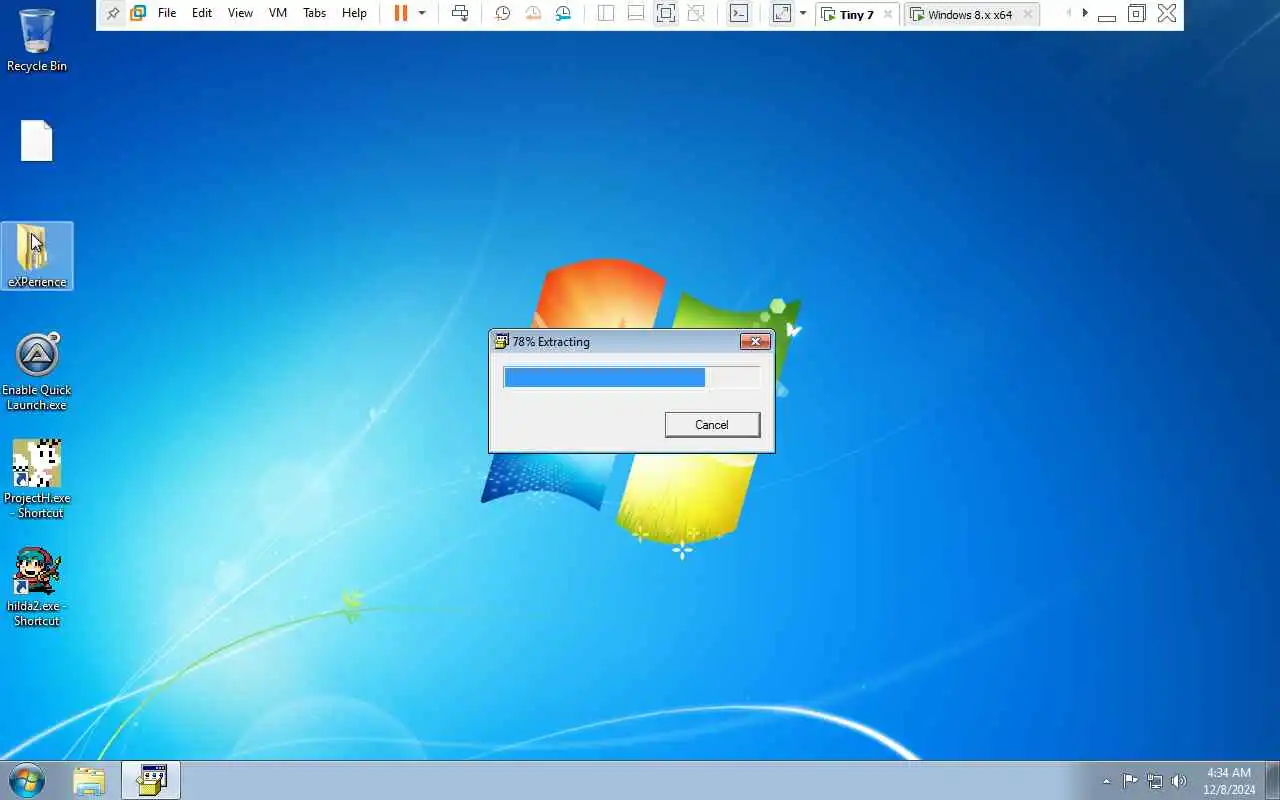This screenshot has width=1280, height=800.
Task: Click the VMware library icon beside File
Action: pyautogui.click(x=138, y=14)
